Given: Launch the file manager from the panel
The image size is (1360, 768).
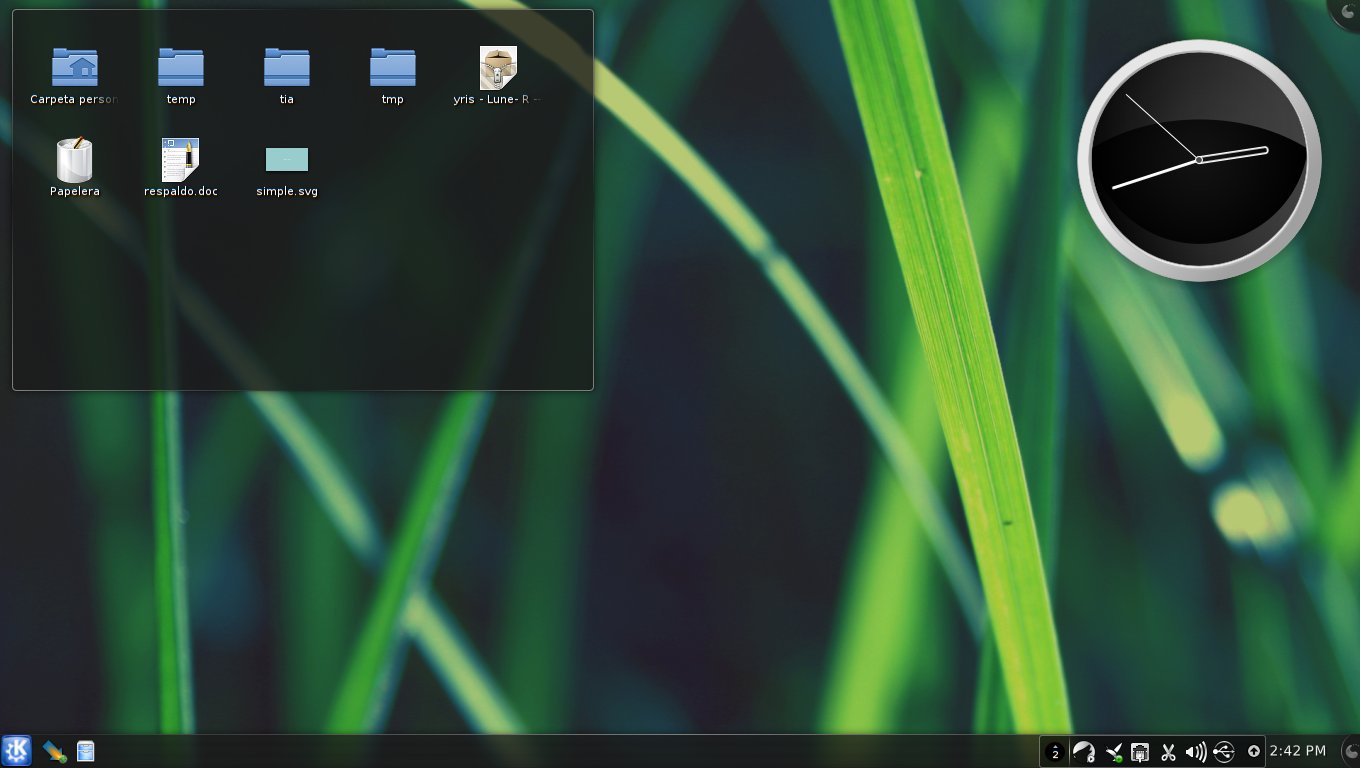Looking at the screenshot, I should [86, 751].
